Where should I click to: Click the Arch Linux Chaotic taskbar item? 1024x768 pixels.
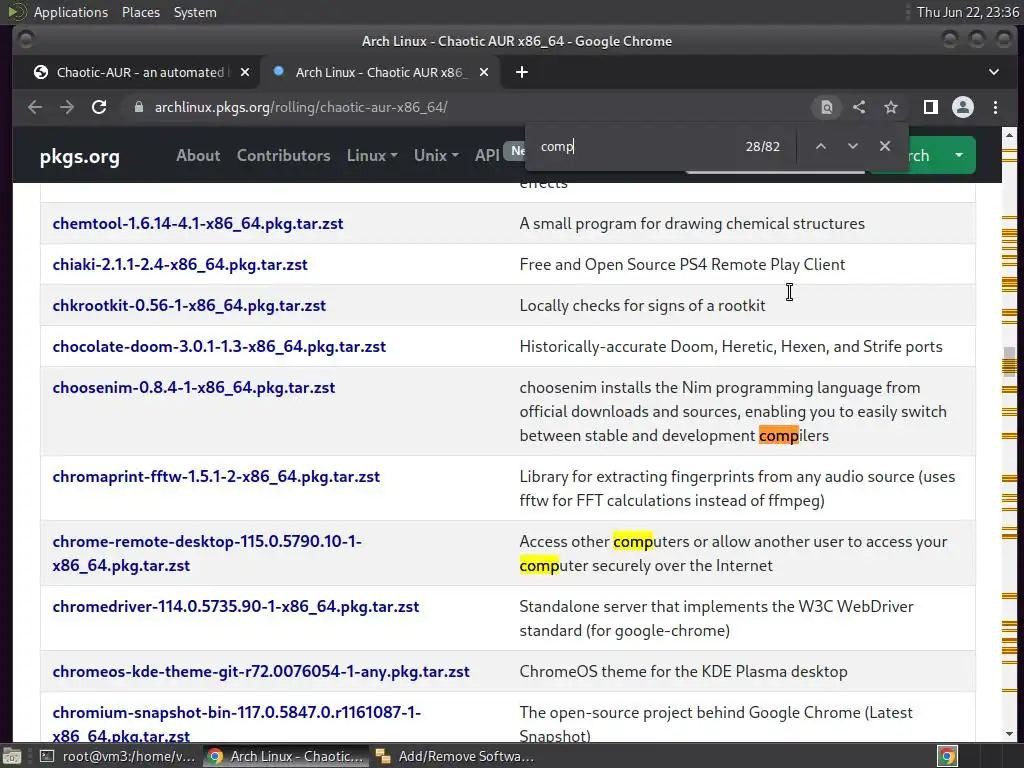[285, 756]
